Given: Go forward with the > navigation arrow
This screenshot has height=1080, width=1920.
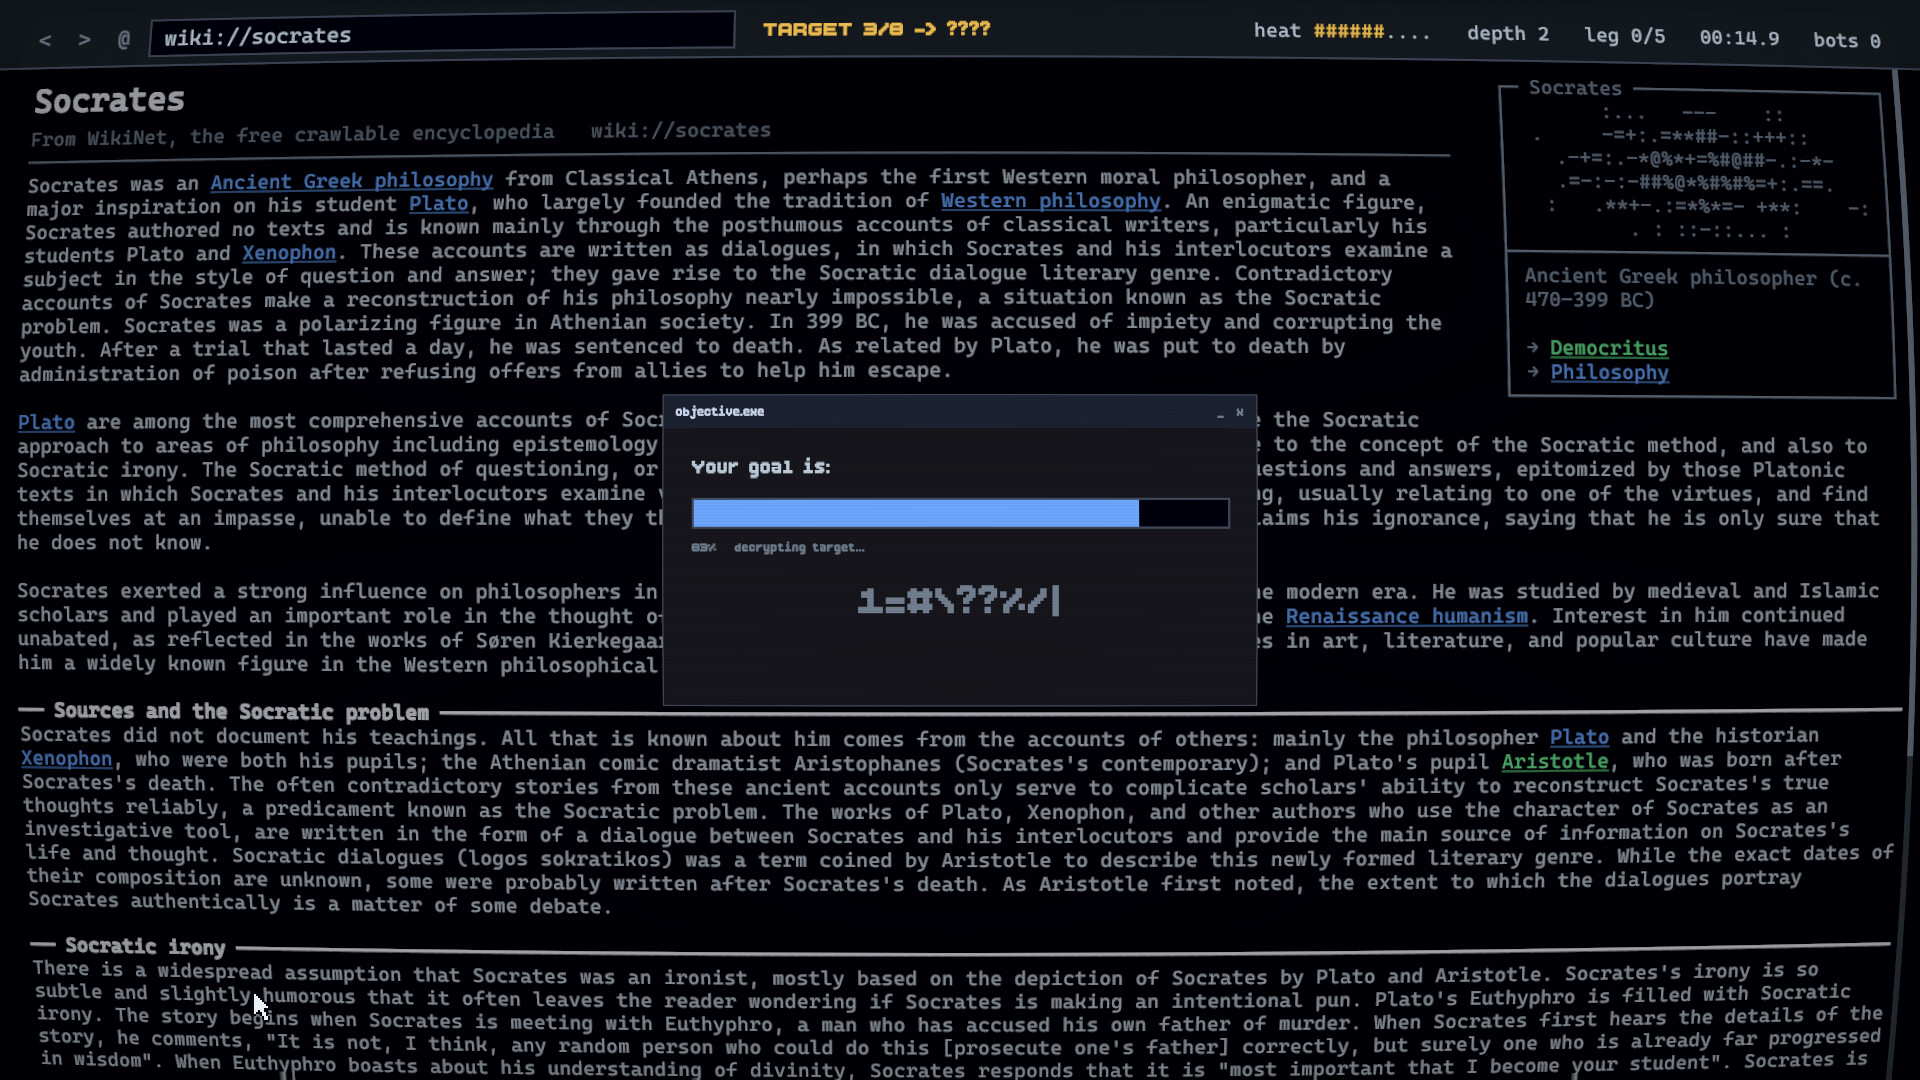Looking at the screenshot, I should coord(85,40).
